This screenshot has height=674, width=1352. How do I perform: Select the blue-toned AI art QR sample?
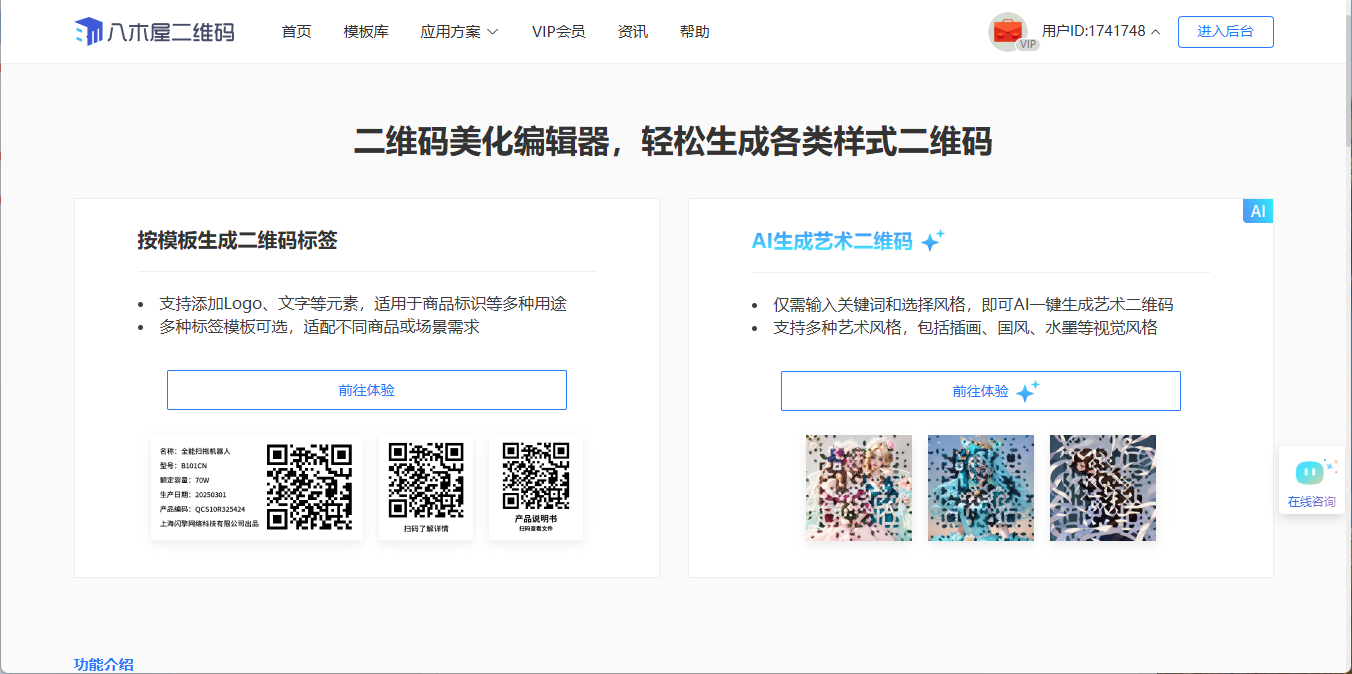coord(980,488)
